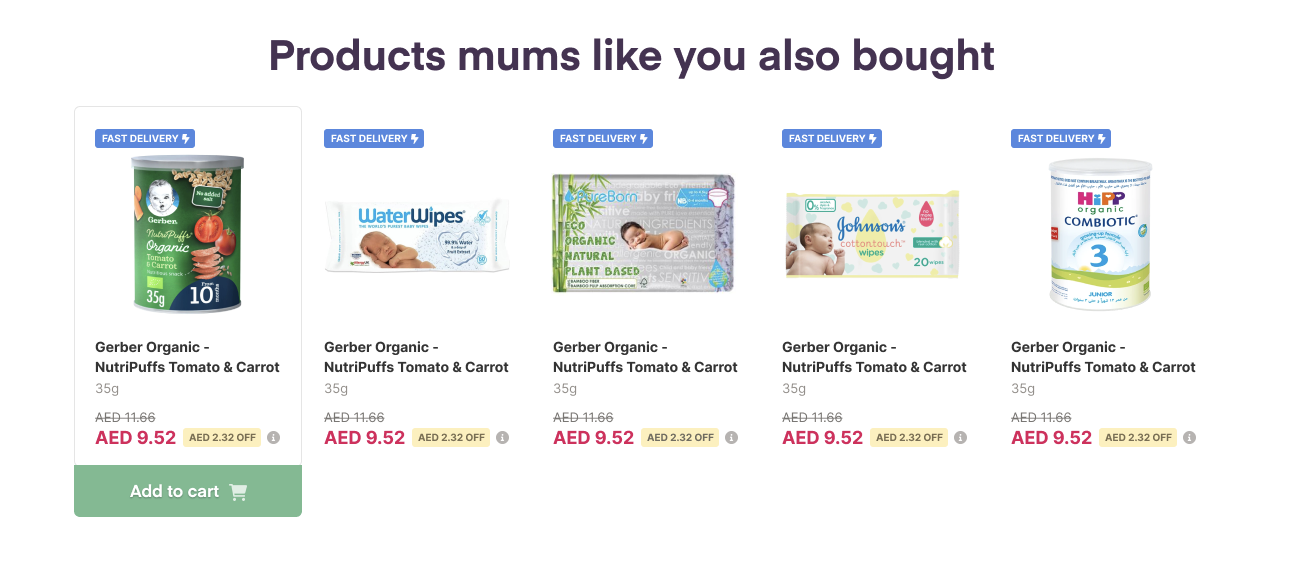Click info icon under the Johnson's wipes product
The height and width of the screenshot is (568, 1316).
961,437
